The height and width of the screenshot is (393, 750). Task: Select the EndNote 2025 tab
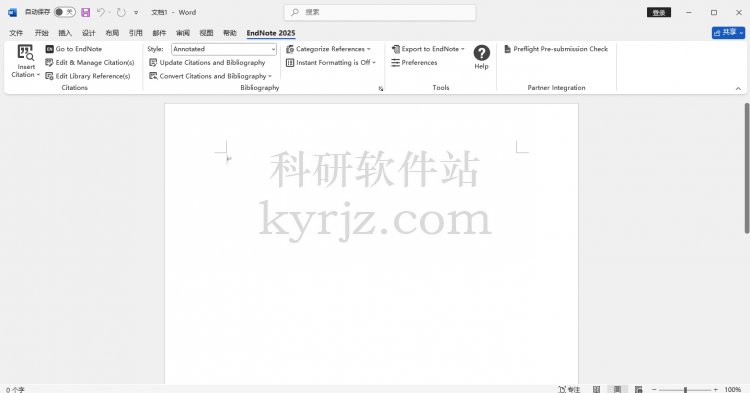pyautogui.click(x=271, y=33)
